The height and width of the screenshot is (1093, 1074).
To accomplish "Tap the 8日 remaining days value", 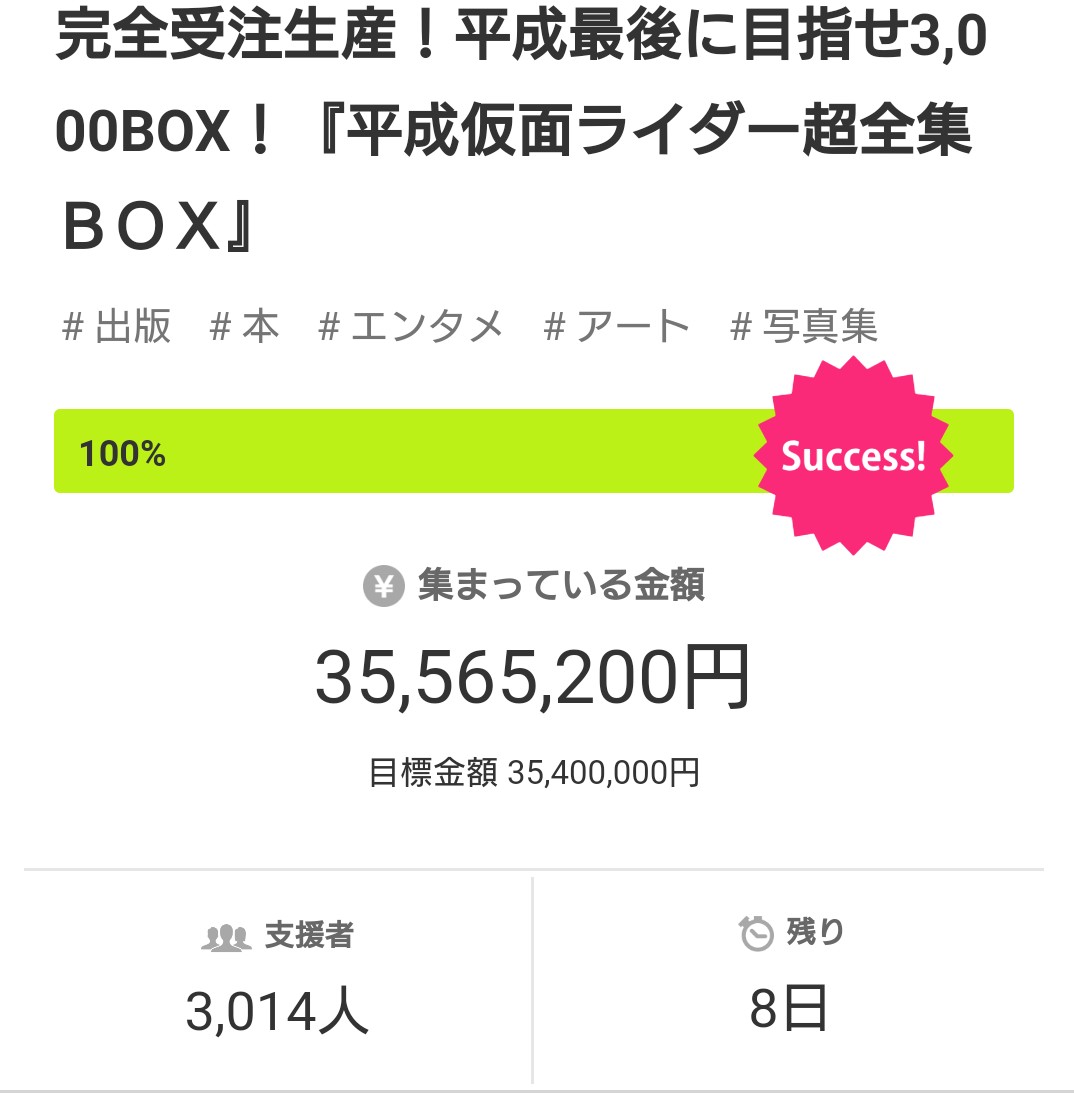I will [789, 1010].
